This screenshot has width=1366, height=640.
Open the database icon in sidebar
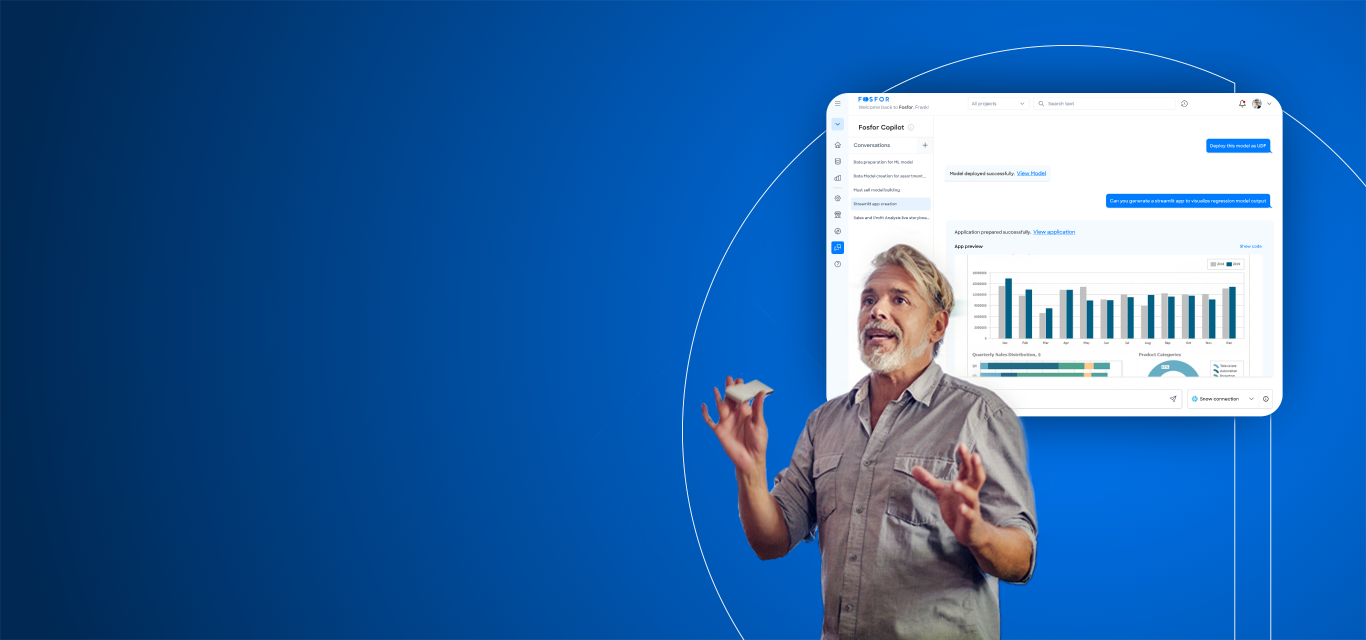pyautogui.click(x=838, y=161)
